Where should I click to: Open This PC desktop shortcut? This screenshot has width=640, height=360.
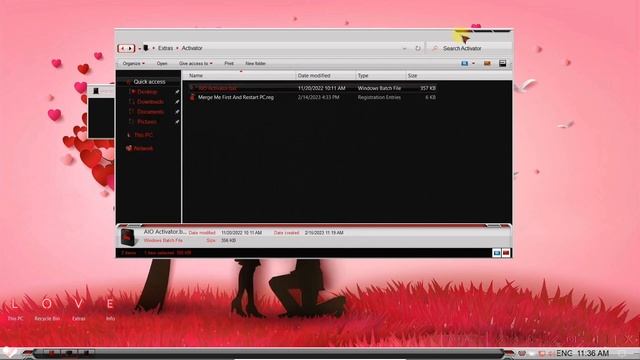click(15, 309)
